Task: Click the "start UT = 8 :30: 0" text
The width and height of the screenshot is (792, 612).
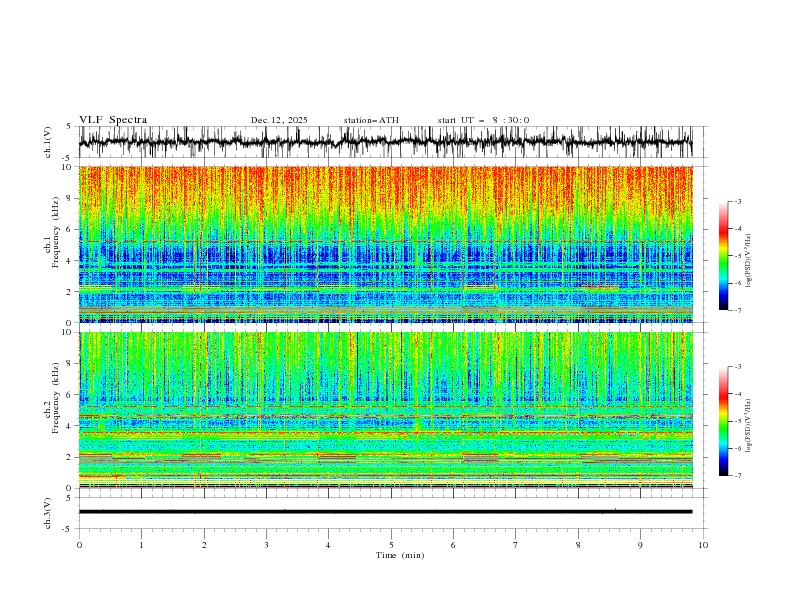Action: 483,120
